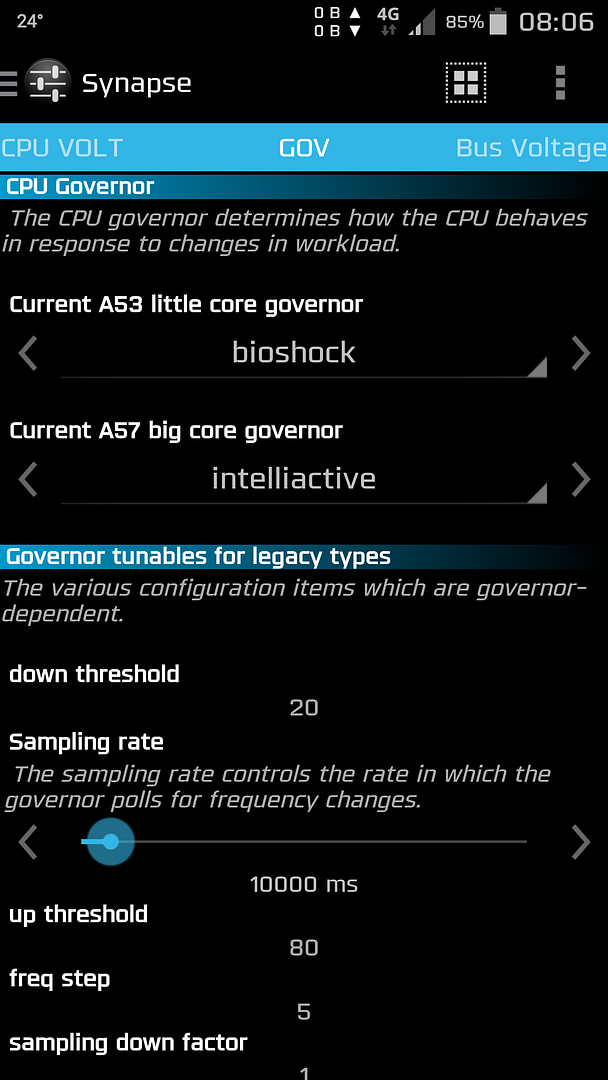The image size is (608, 1080).
Task: Tap the battery icon in status bar
Action: pos(498,22)
